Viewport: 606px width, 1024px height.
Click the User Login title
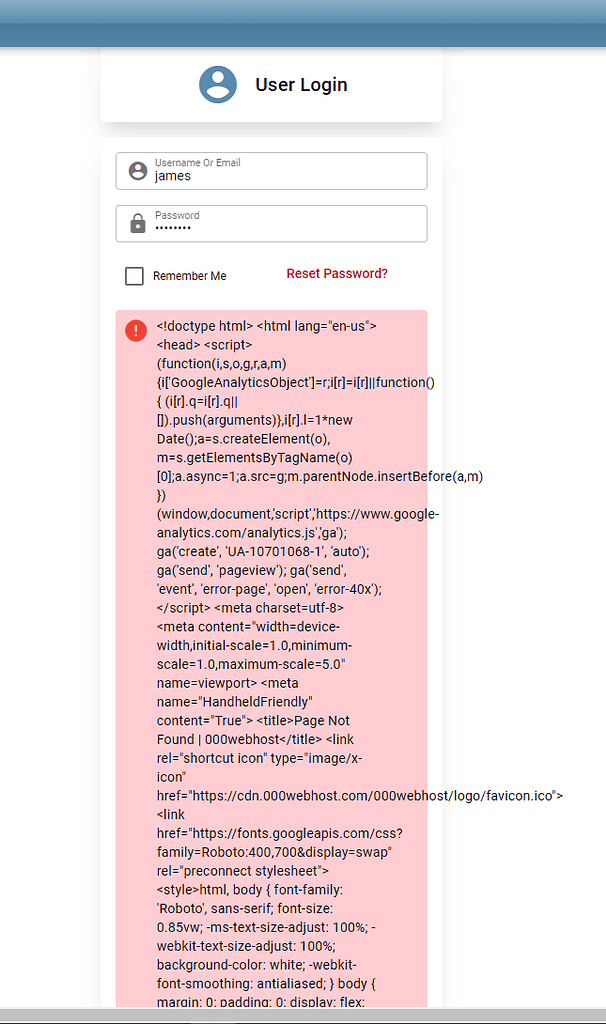[301, 84]
